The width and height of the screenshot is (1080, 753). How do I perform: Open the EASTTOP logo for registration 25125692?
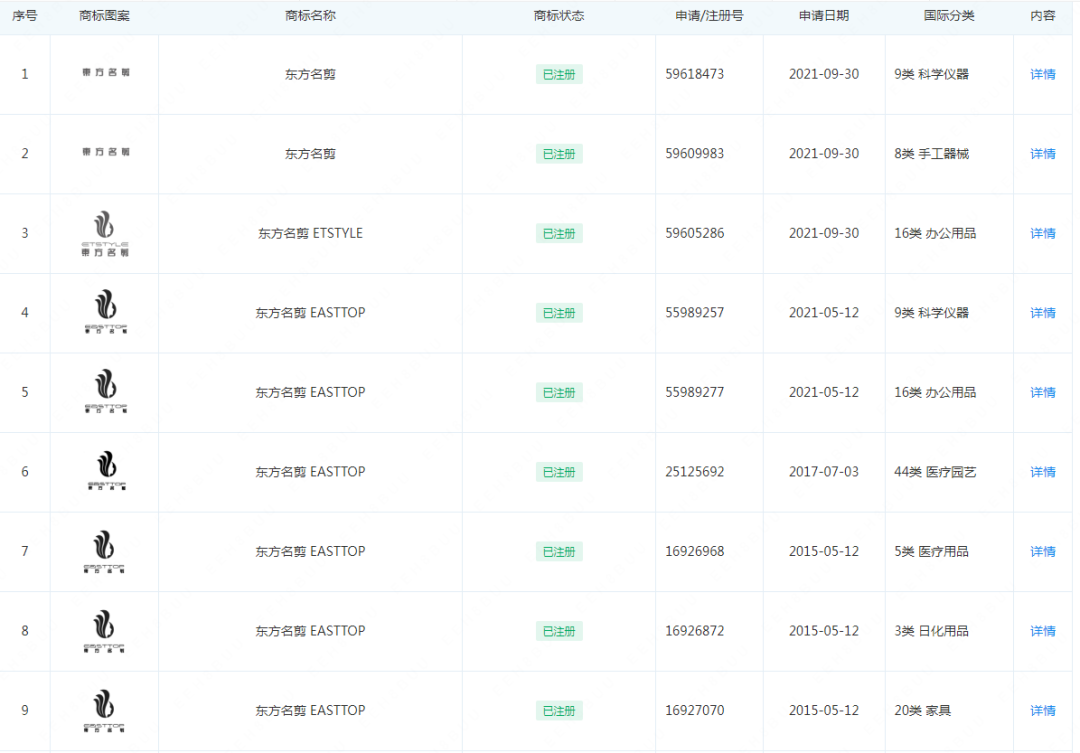[107, 471]
